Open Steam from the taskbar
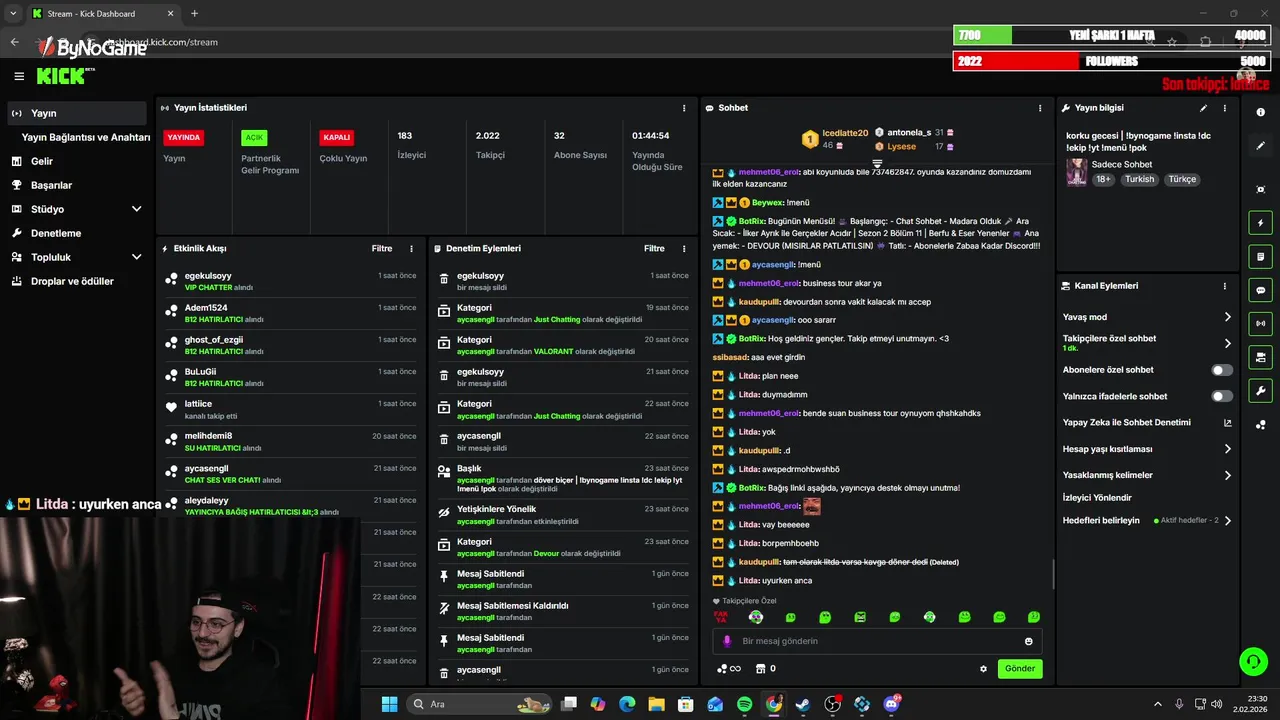Screen dimensions: 1280x720 click(803, 704)
